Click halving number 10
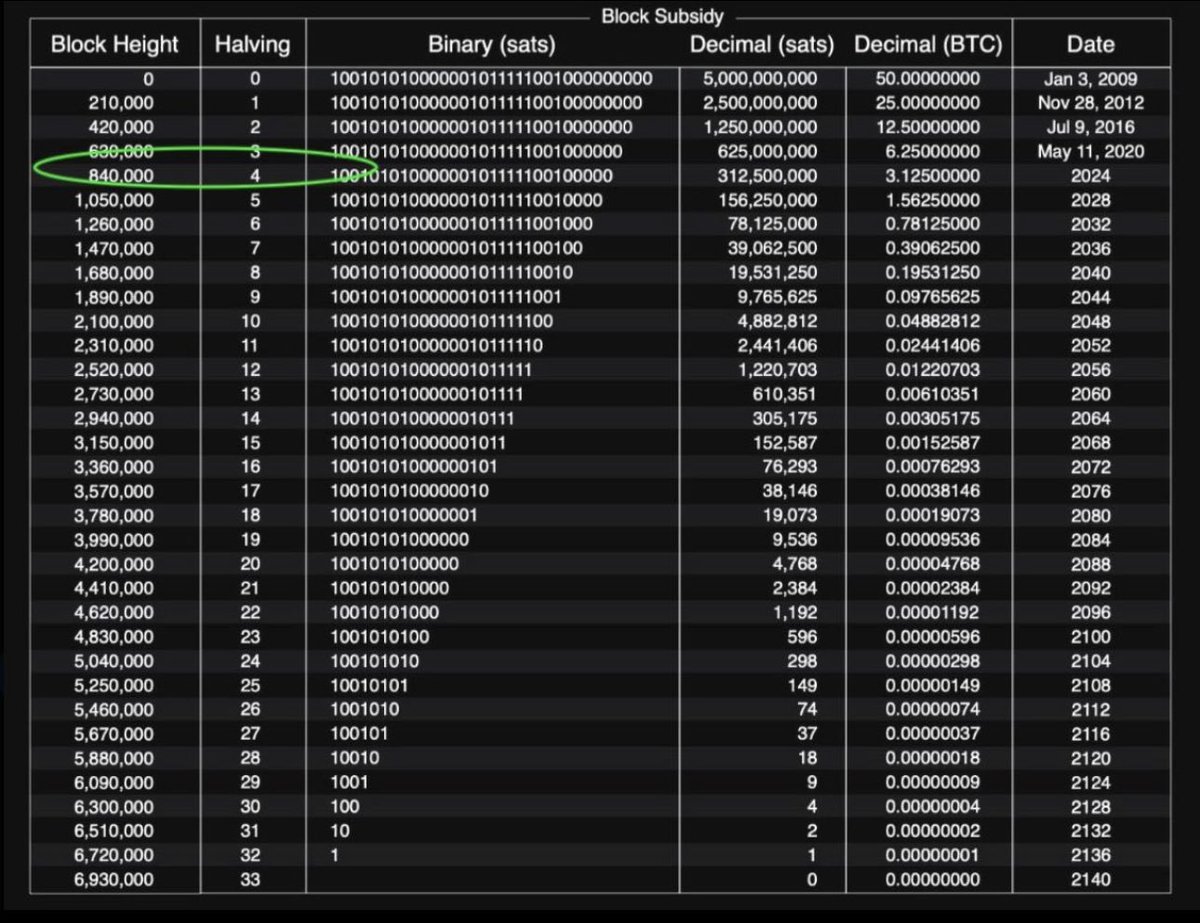 pos(251,322)
